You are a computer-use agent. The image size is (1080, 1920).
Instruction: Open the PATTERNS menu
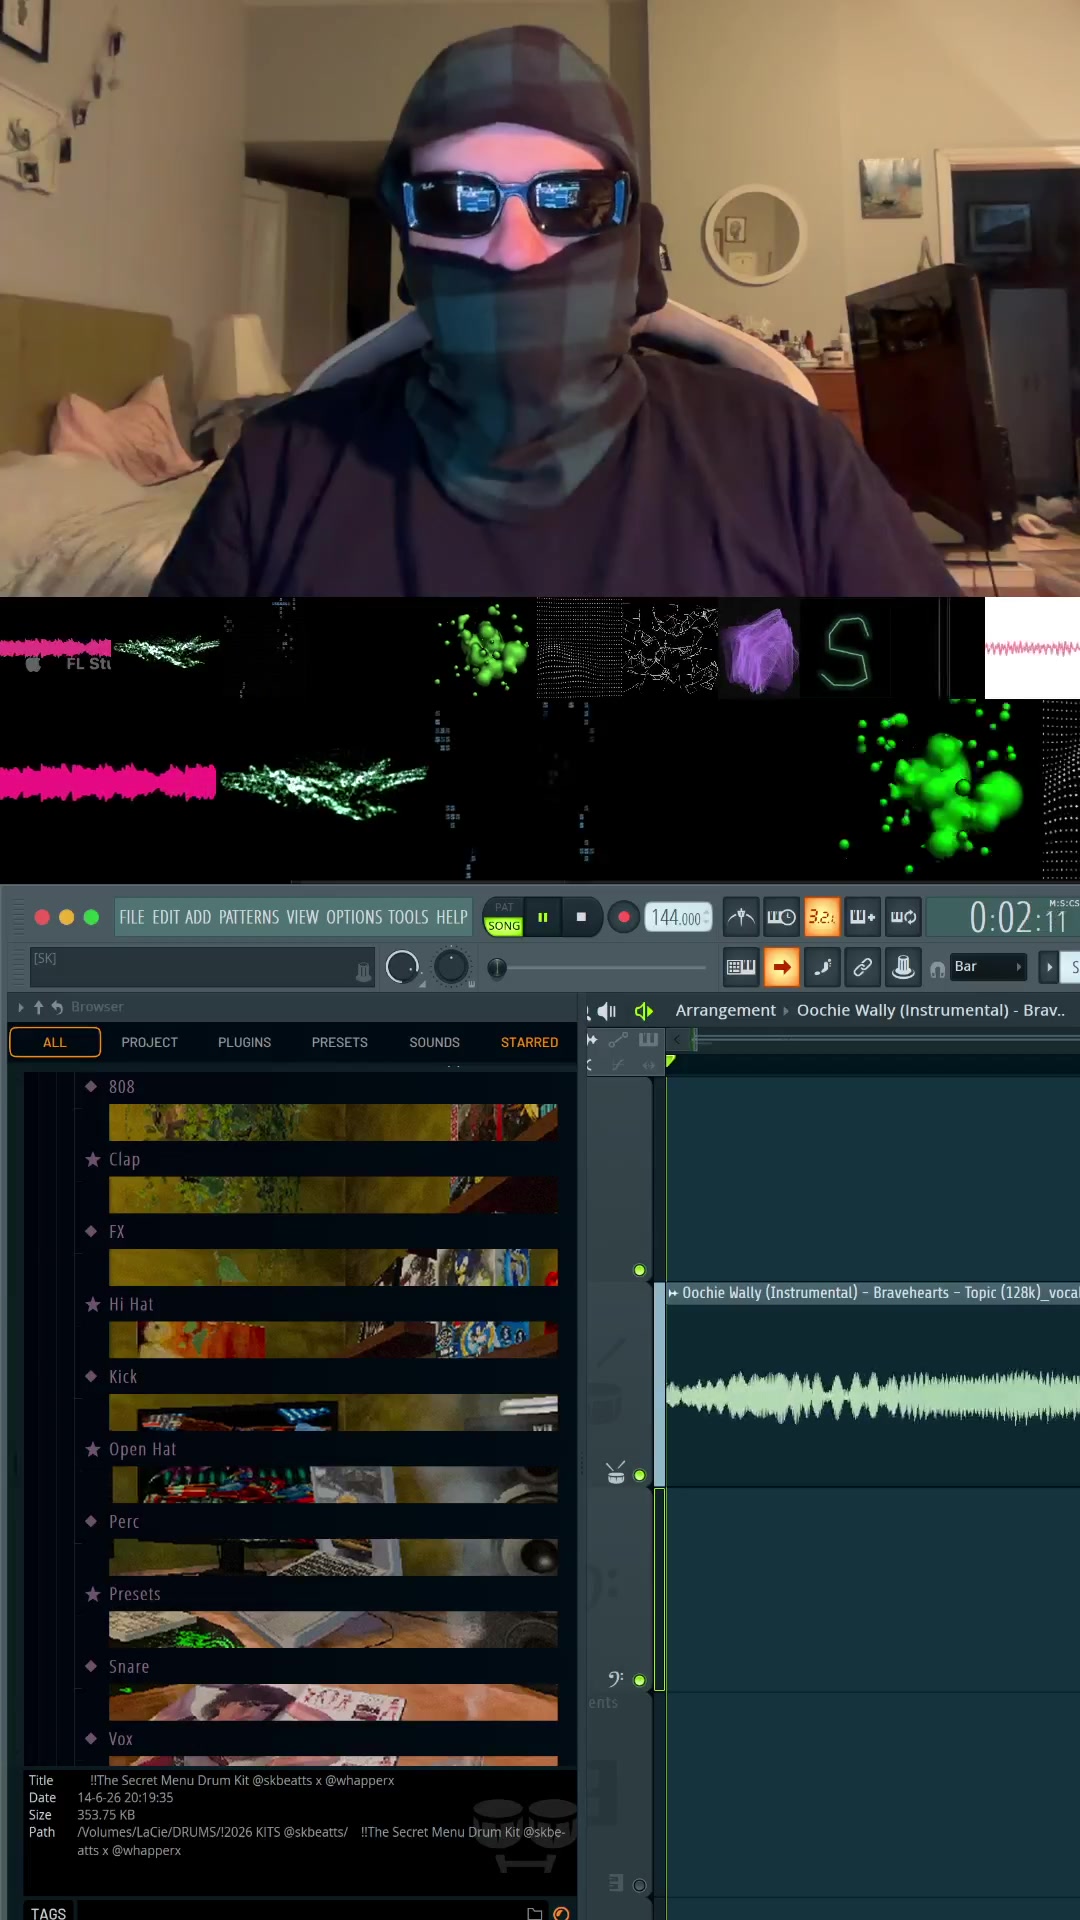tap(249, 917)
